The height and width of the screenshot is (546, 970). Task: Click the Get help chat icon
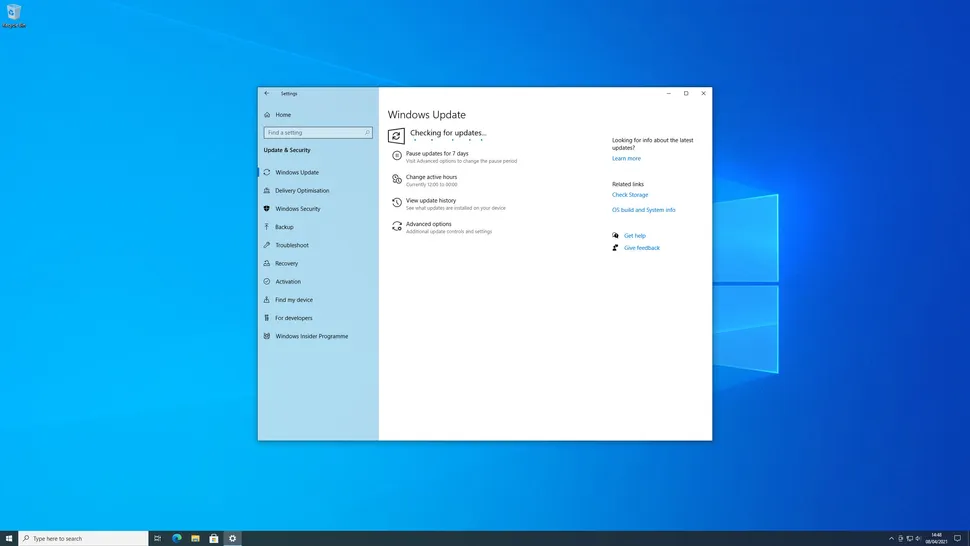(615, 236)
